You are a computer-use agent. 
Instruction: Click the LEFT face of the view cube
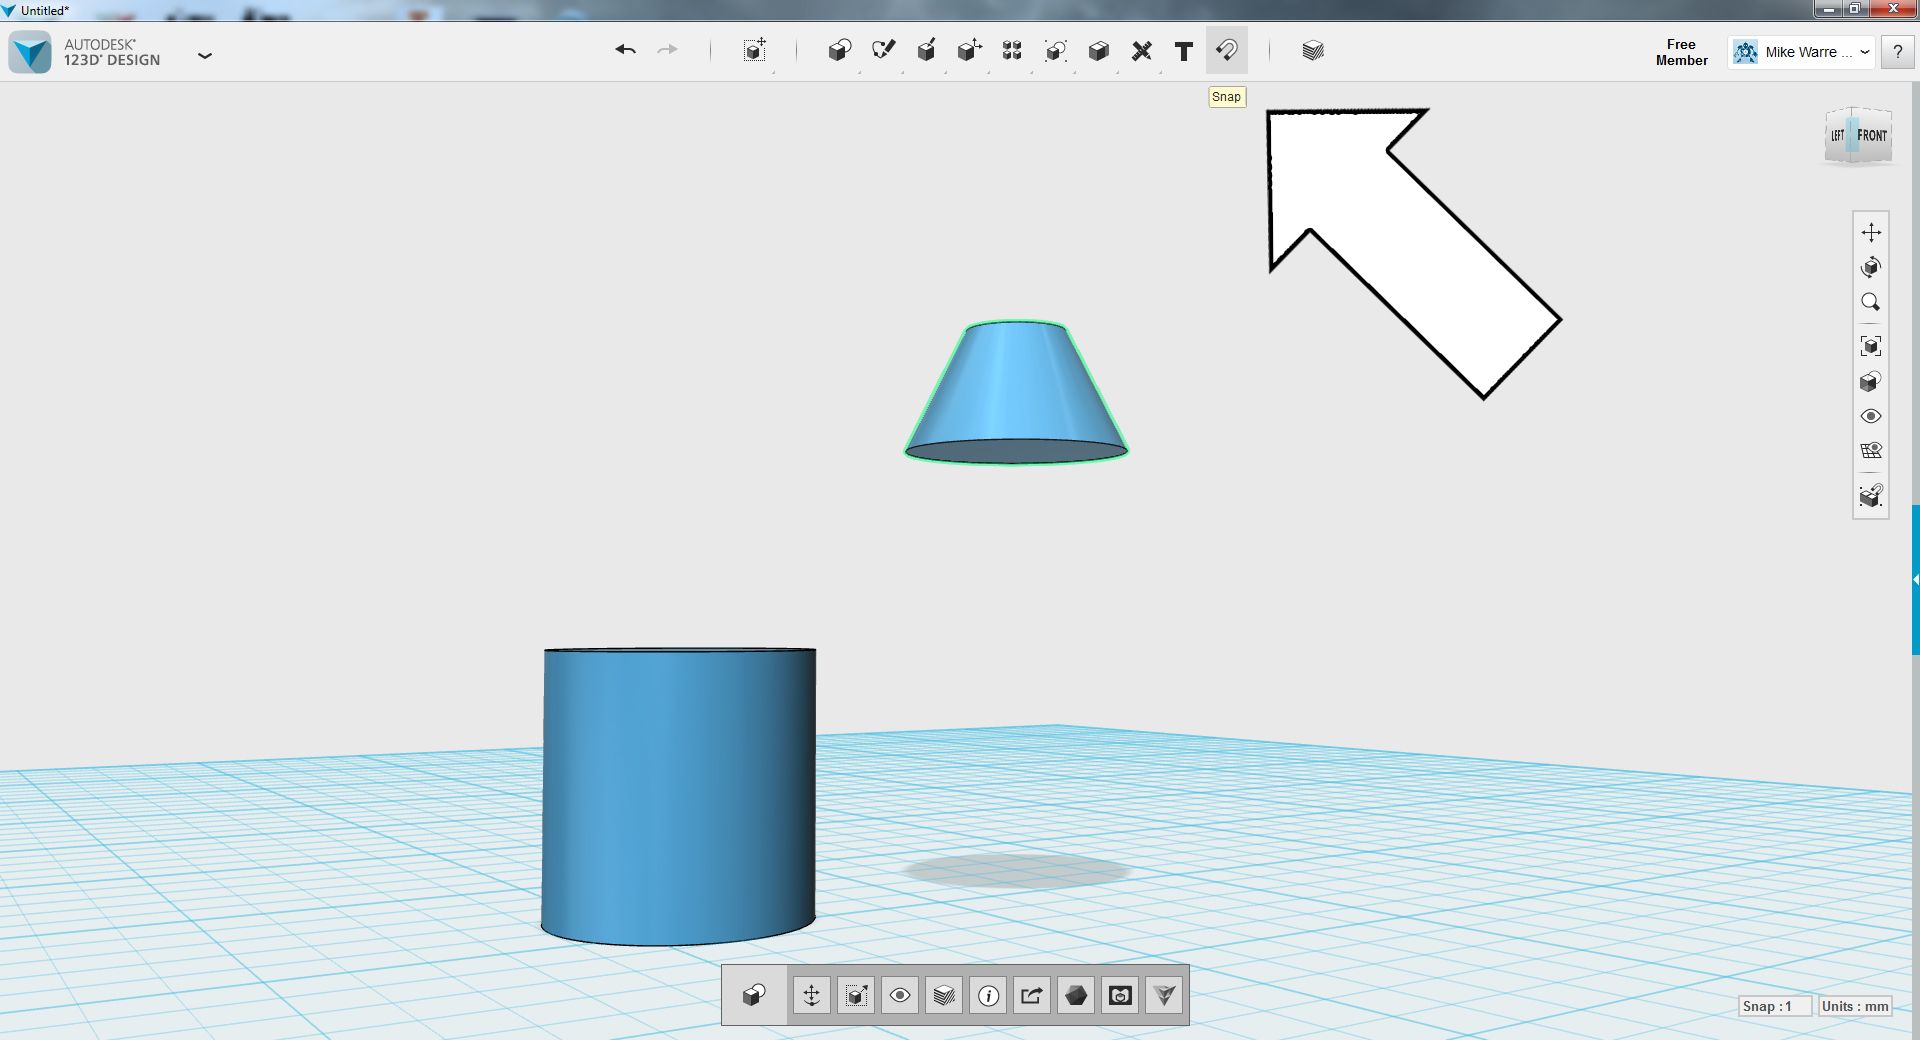pyautogui.click(x=1838, y=136)
